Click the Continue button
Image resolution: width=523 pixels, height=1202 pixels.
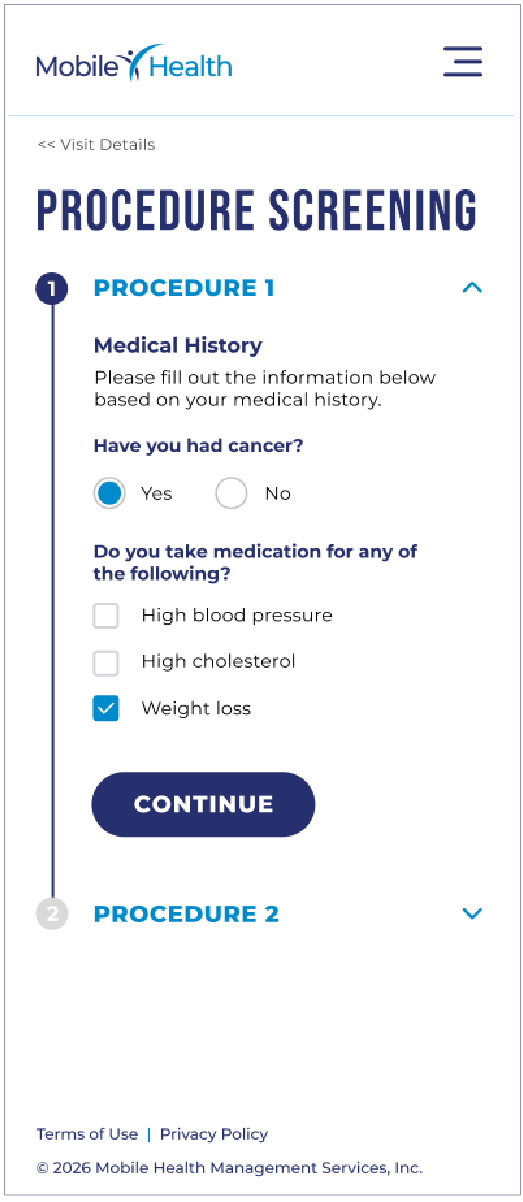point(203,804)
